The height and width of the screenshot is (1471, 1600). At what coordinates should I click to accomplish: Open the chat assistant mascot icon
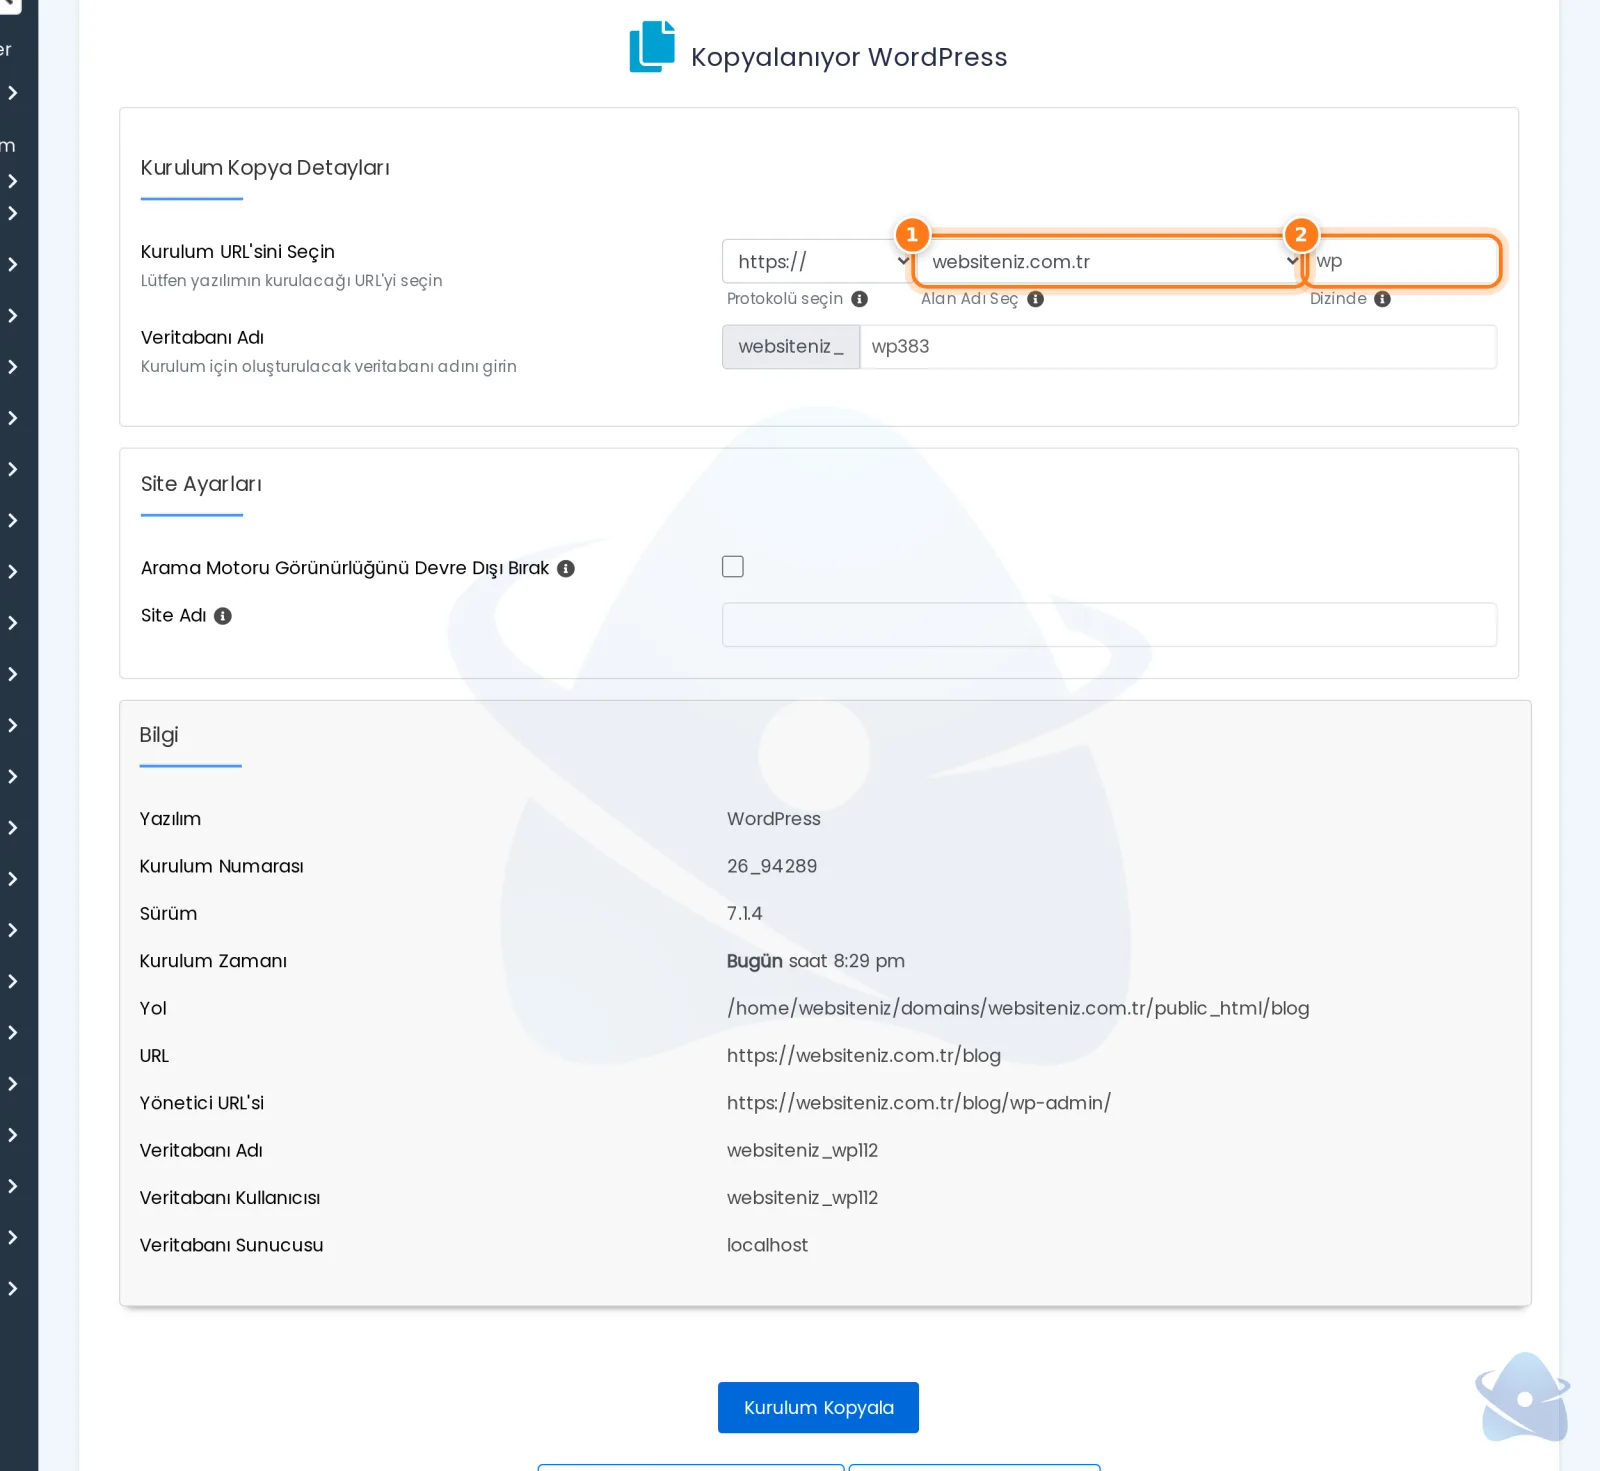pyautogui.click(x=1522, y=1397)
